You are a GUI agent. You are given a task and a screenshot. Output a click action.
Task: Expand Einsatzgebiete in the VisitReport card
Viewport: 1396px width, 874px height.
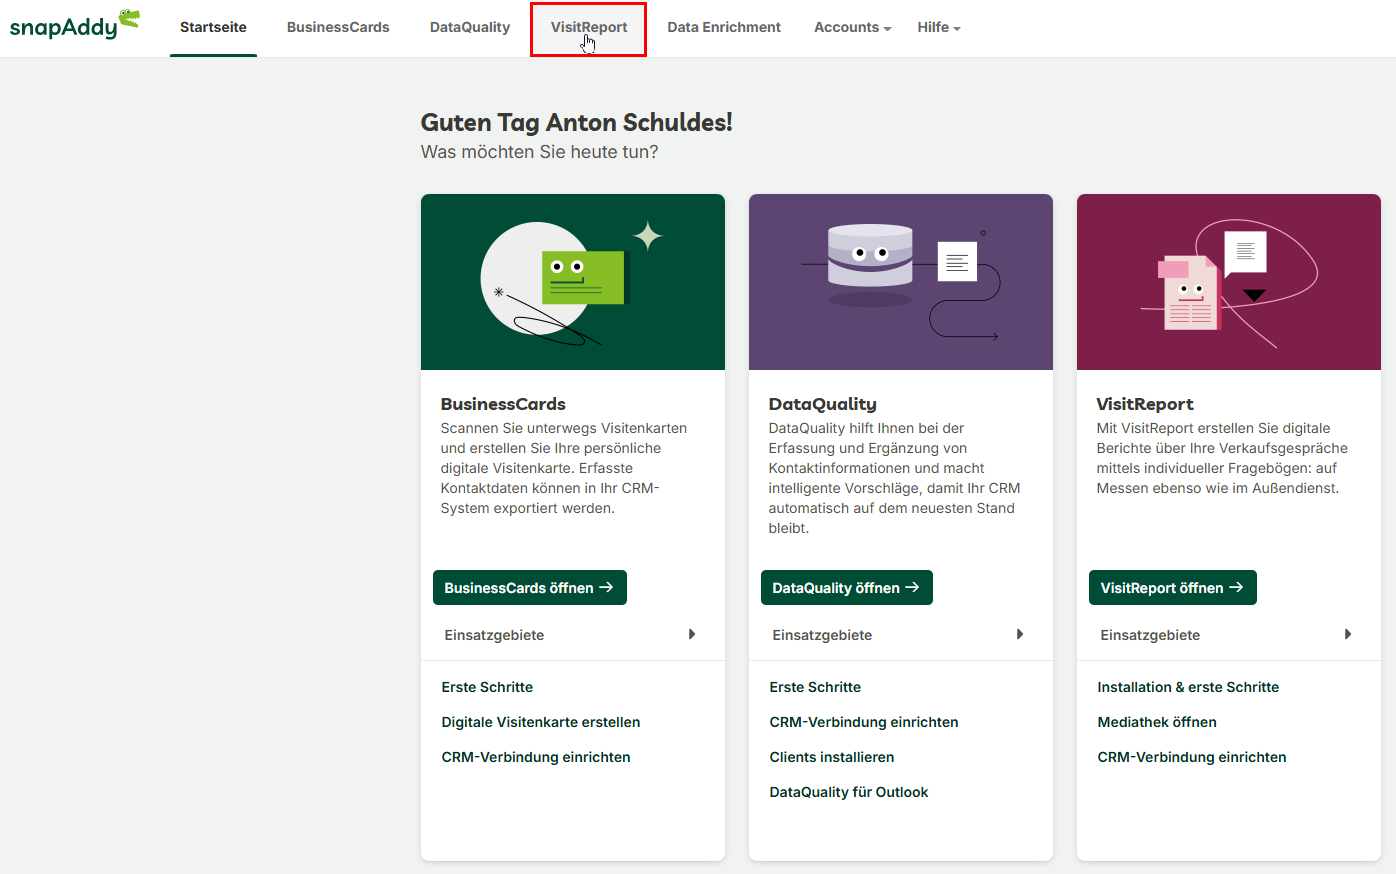(x=1227, y=635)
